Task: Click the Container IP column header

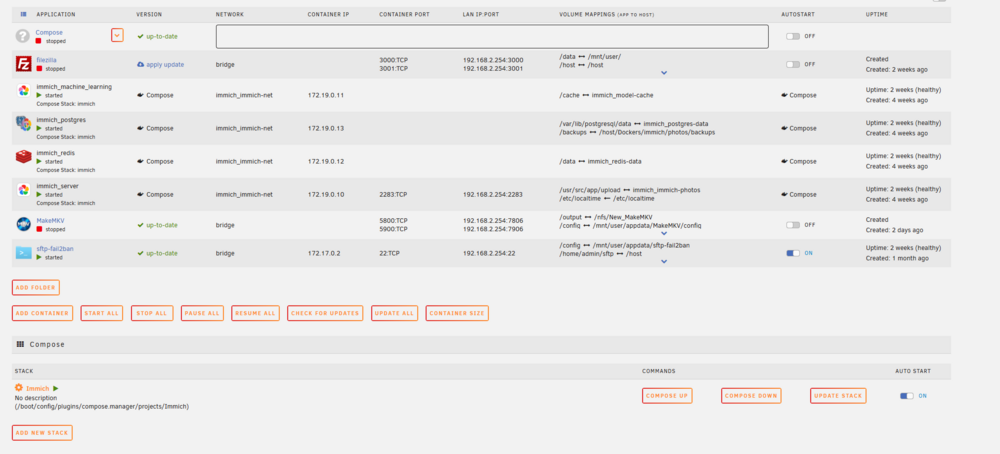Action: [x=326, y=14]
